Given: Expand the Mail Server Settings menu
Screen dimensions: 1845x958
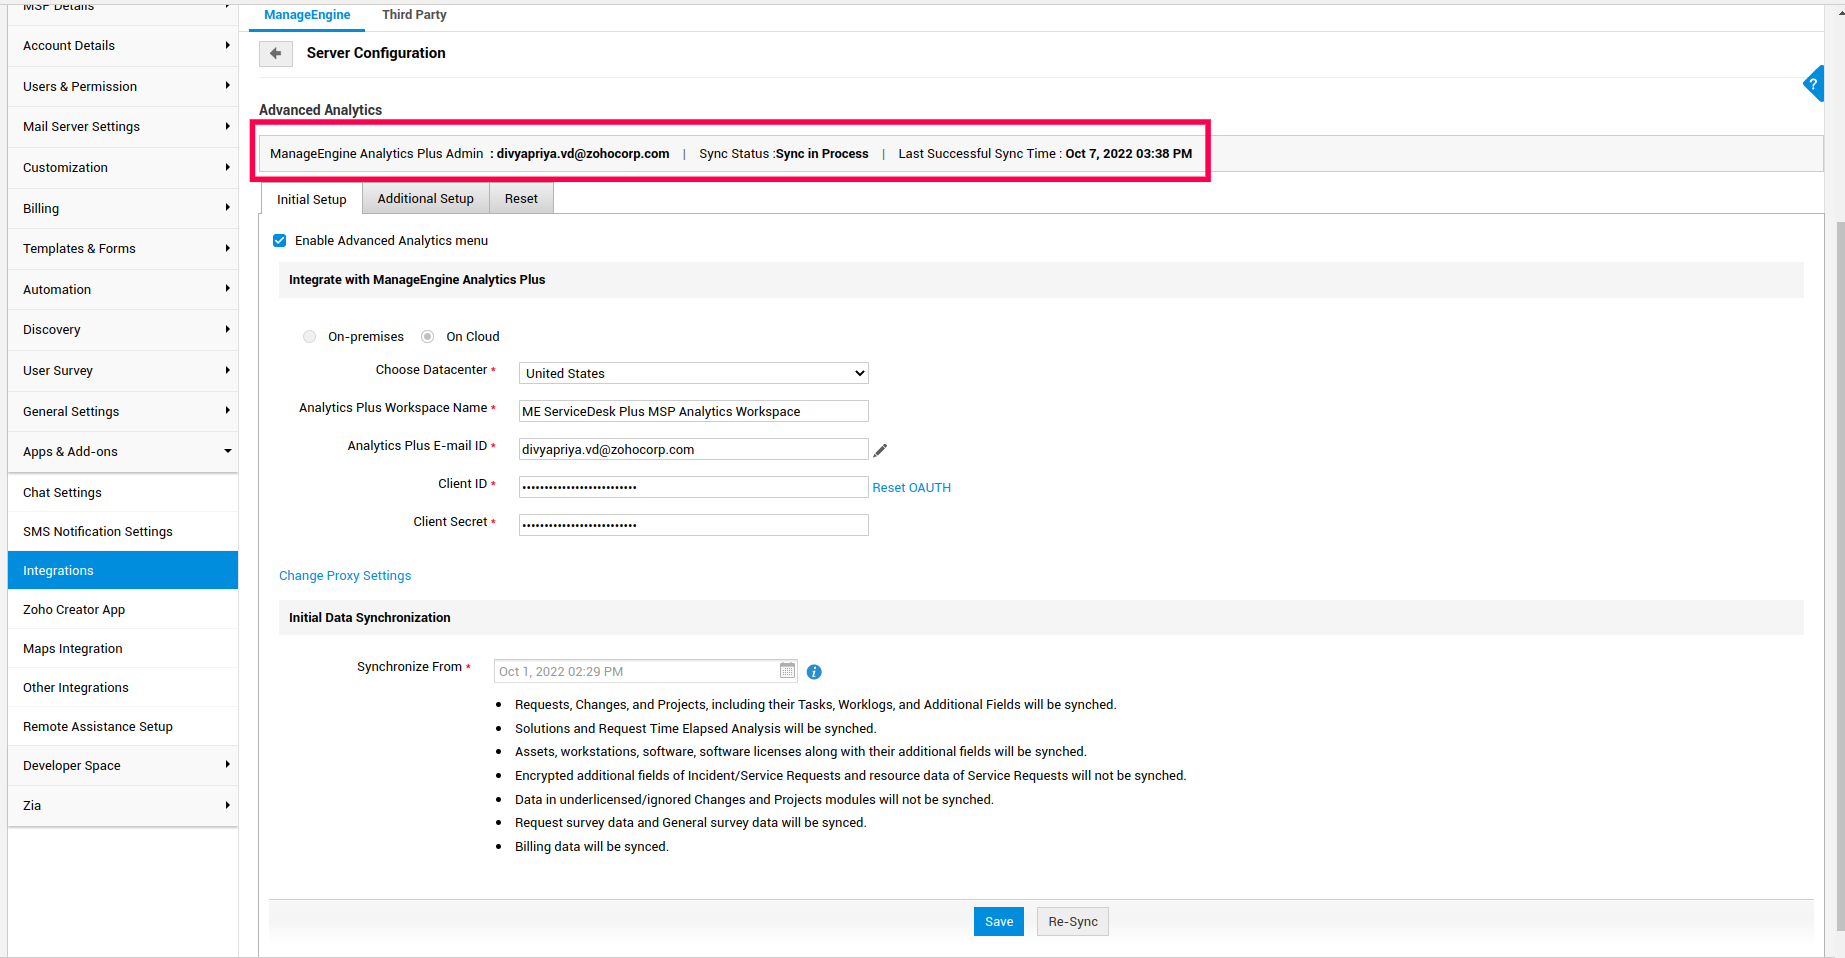Looking at the screenshot, I should [123, 127].
